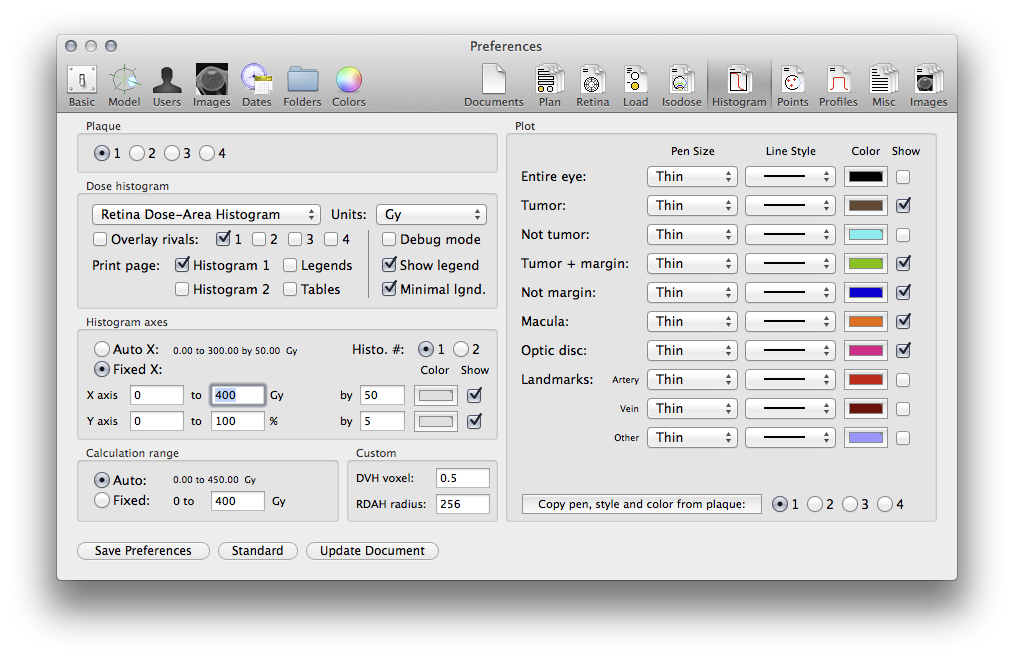Click the Save Preferences button
Image resolution: width=1014 pixels, height=659 pixels.
coord(143,551)
